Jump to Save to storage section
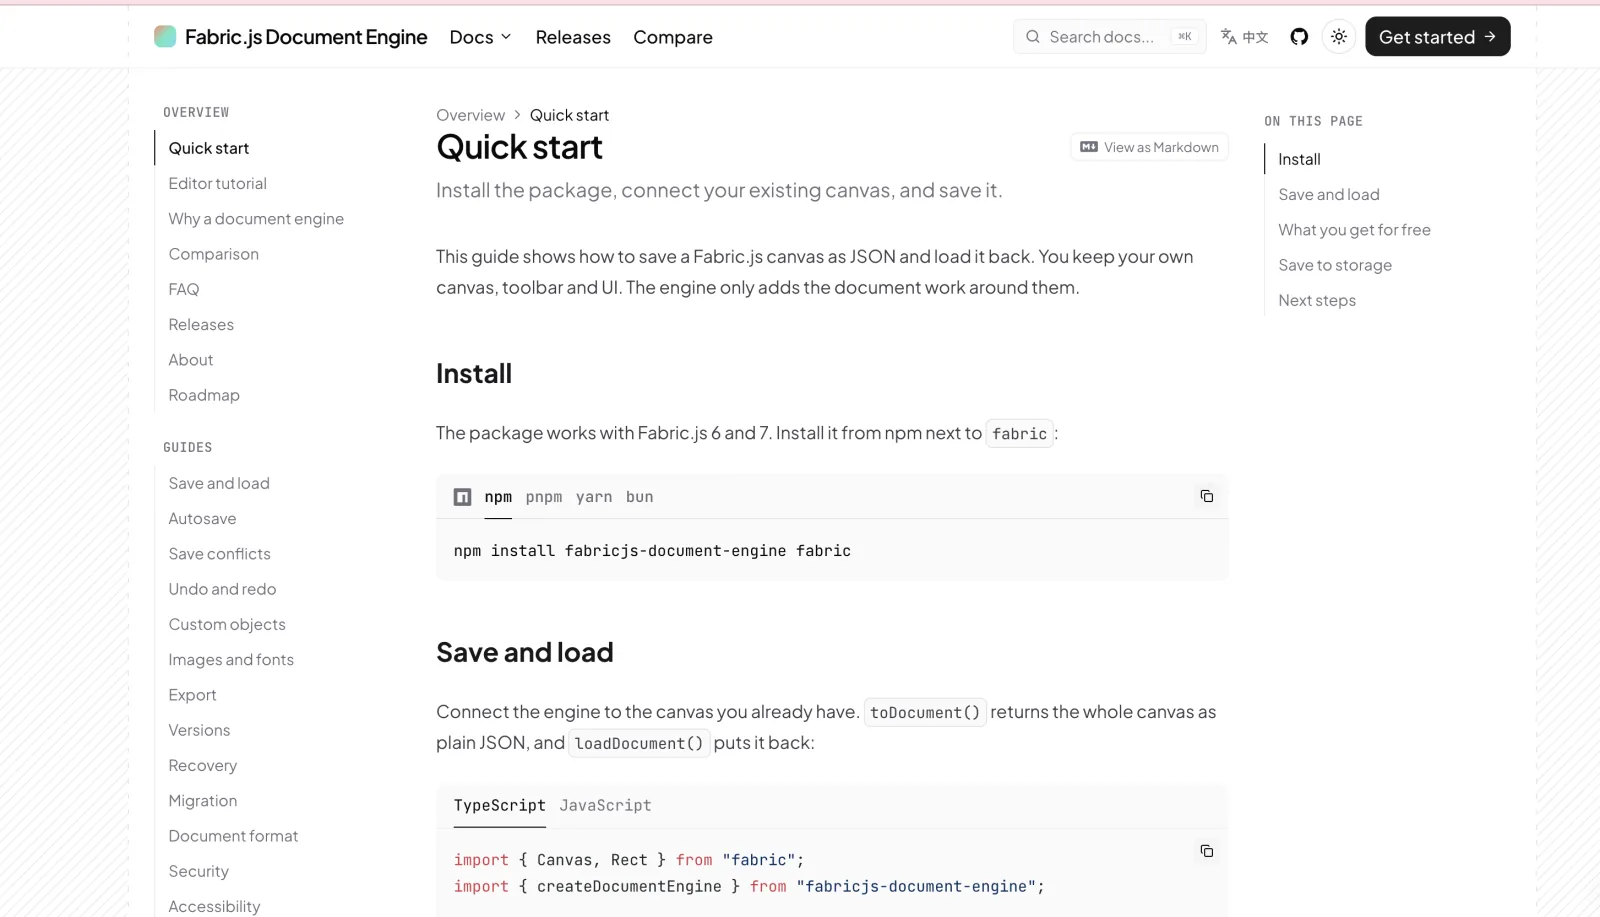Screen dimensions: 1600x917 click(1335, 265)
